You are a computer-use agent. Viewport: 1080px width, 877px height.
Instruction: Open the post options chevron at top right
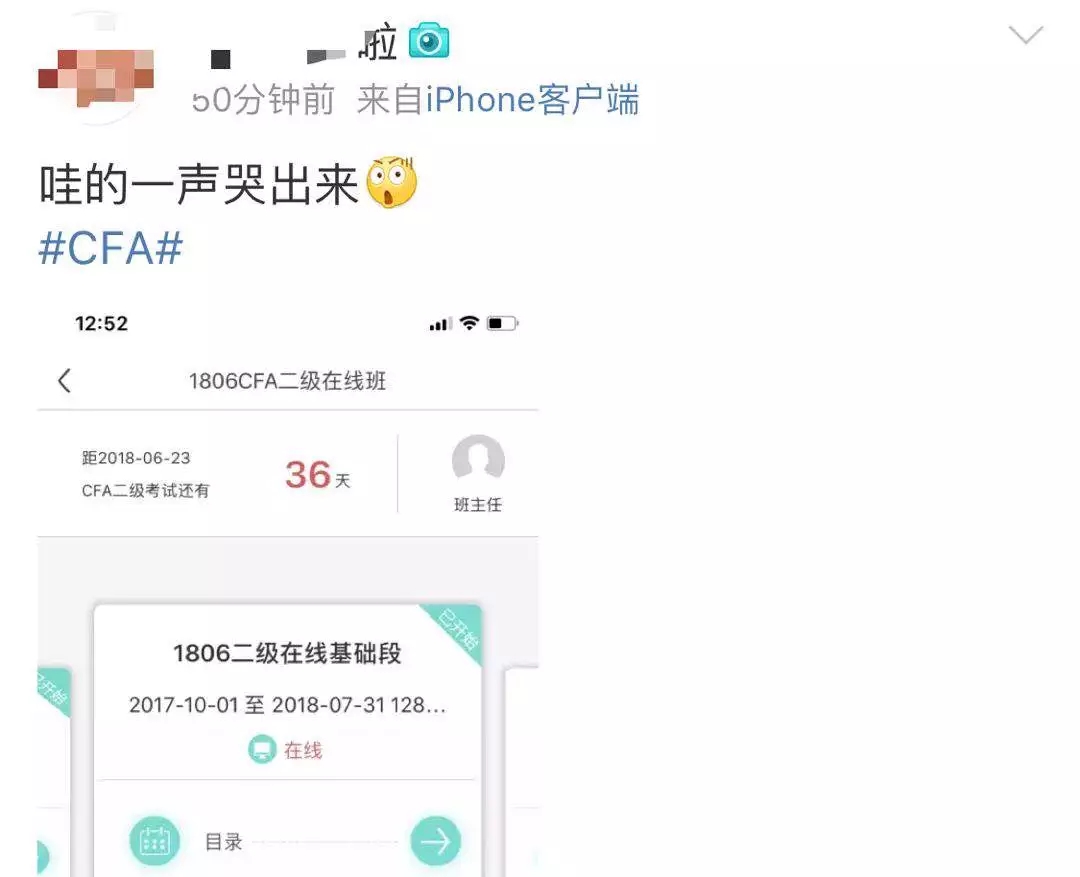click(1026, 34)
